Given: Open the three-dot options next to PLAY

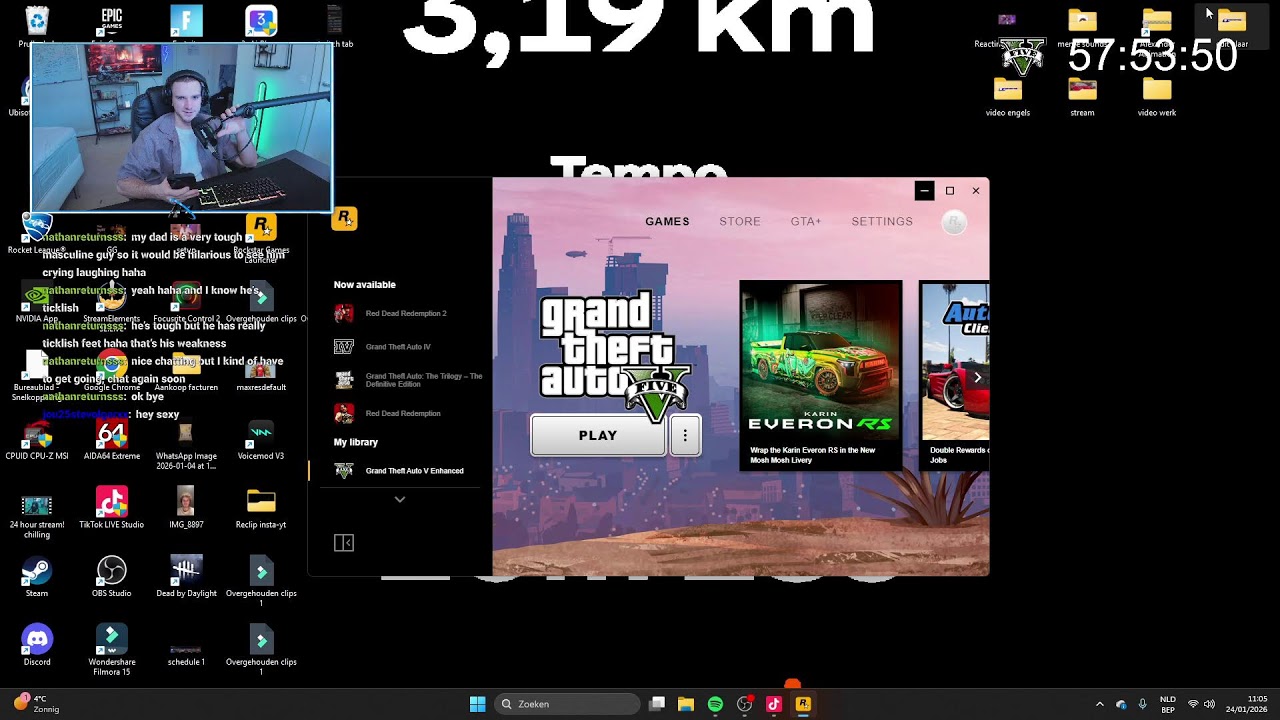Looking at the screenshot, I should click(x=685, y=436).
